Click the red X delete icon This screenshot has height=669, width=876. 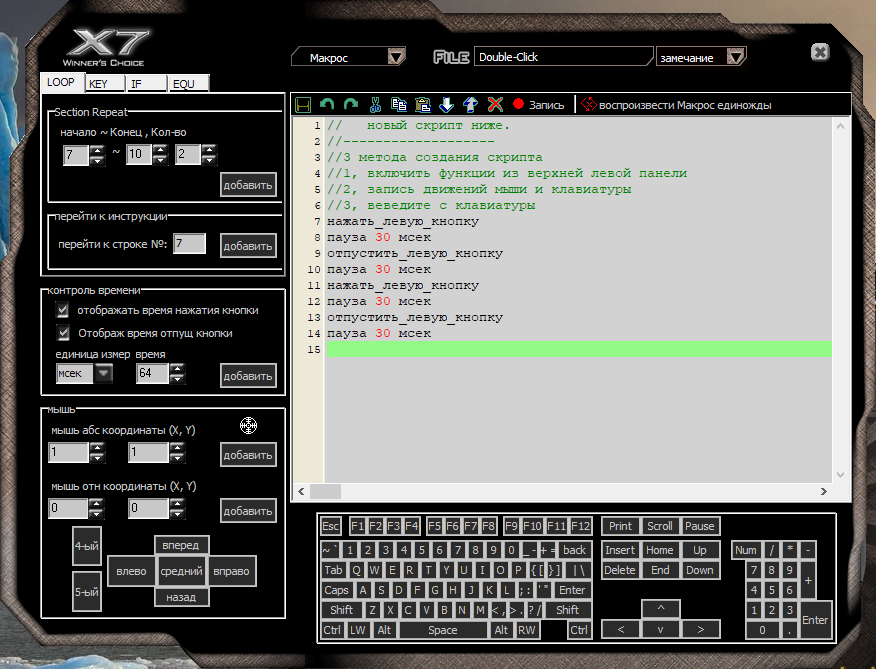point(495,104)
